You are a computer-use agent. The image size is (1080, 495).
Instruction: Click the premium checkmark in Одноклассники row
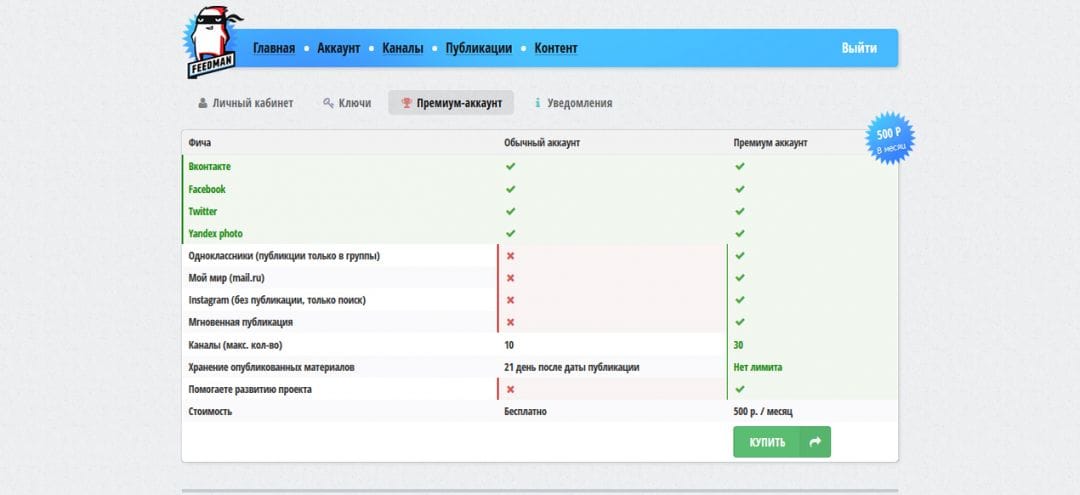click(740, 255)
